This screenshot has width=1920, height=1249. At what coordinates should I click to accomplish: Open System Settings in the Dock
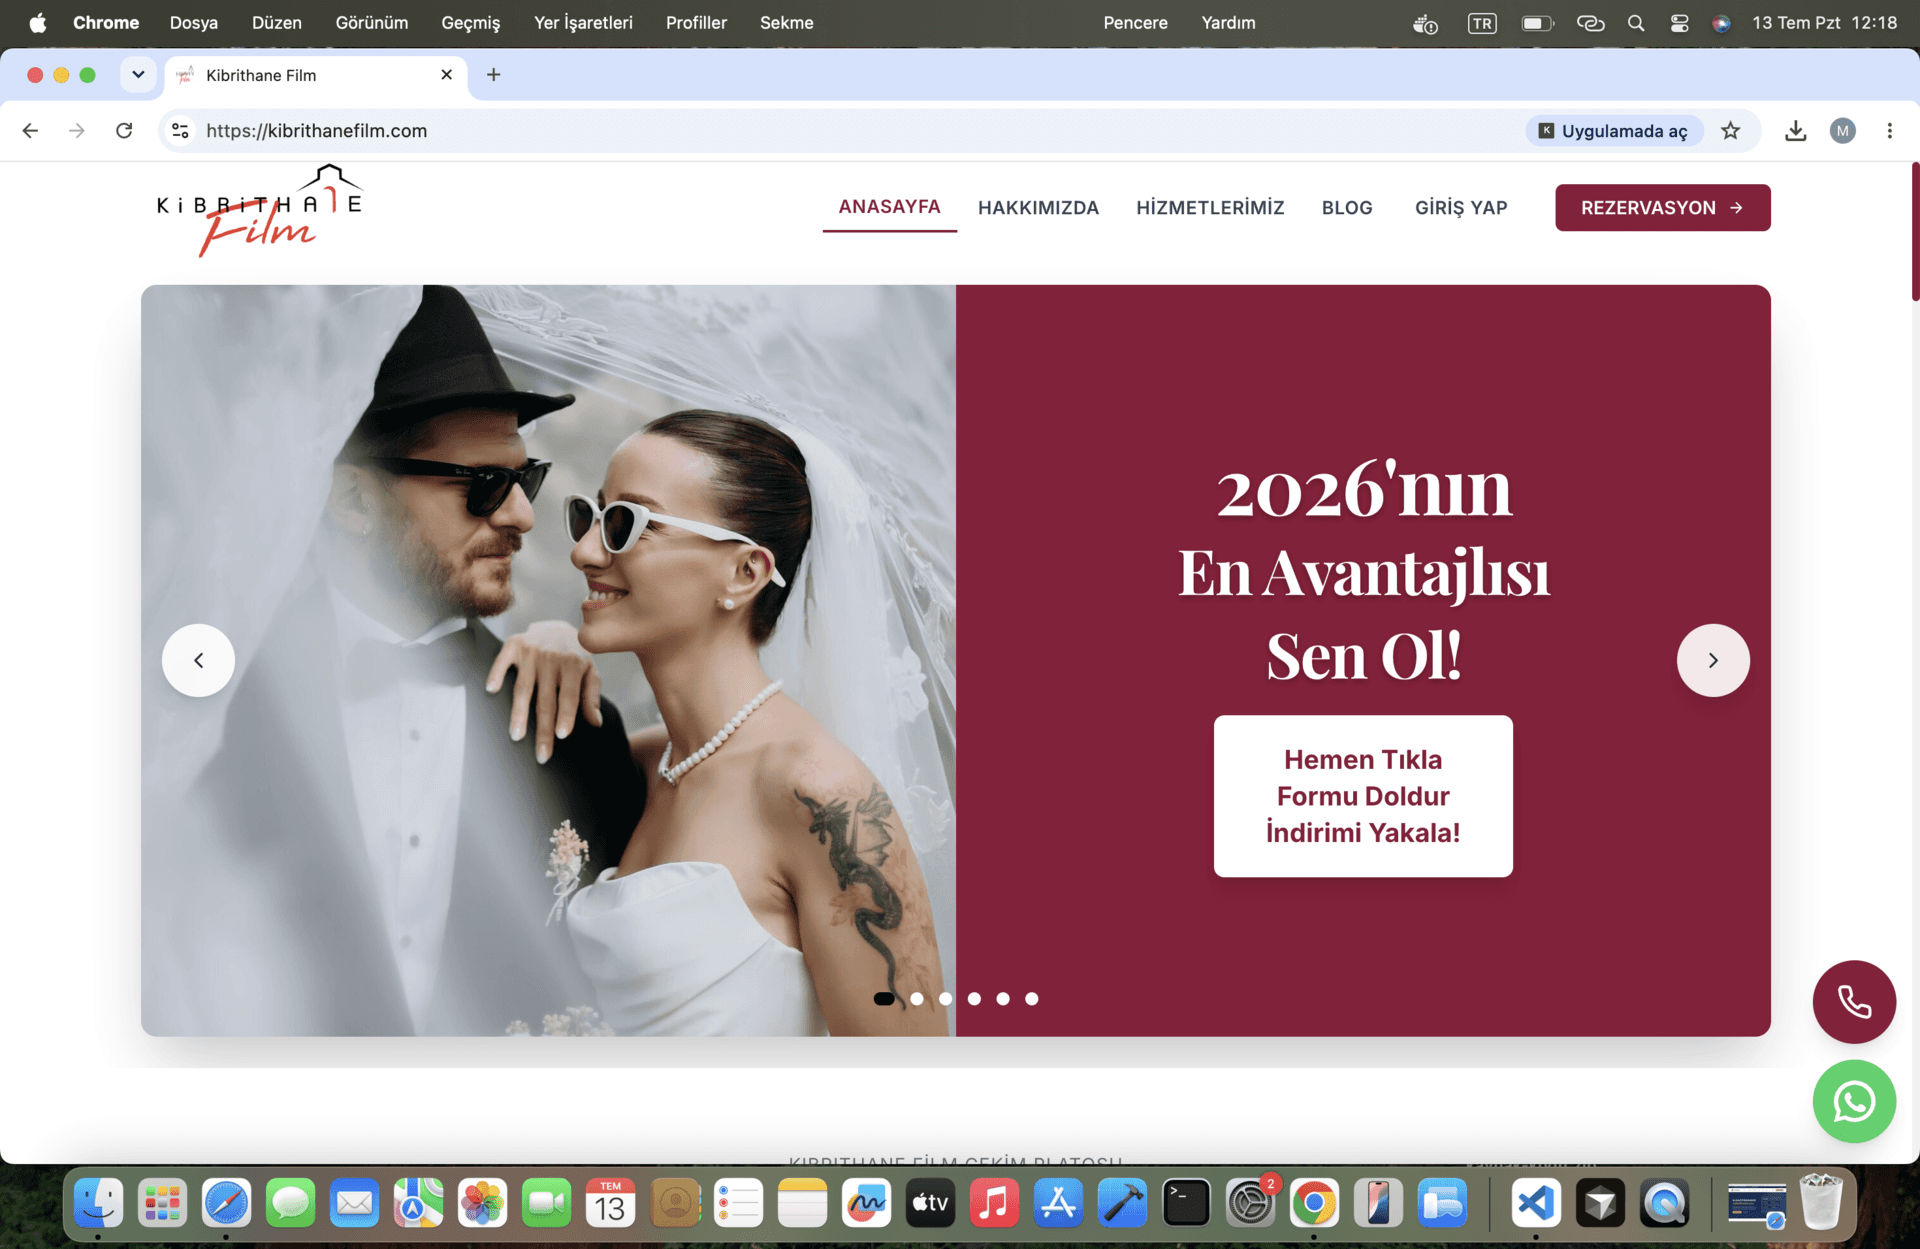point(1250,1202)
